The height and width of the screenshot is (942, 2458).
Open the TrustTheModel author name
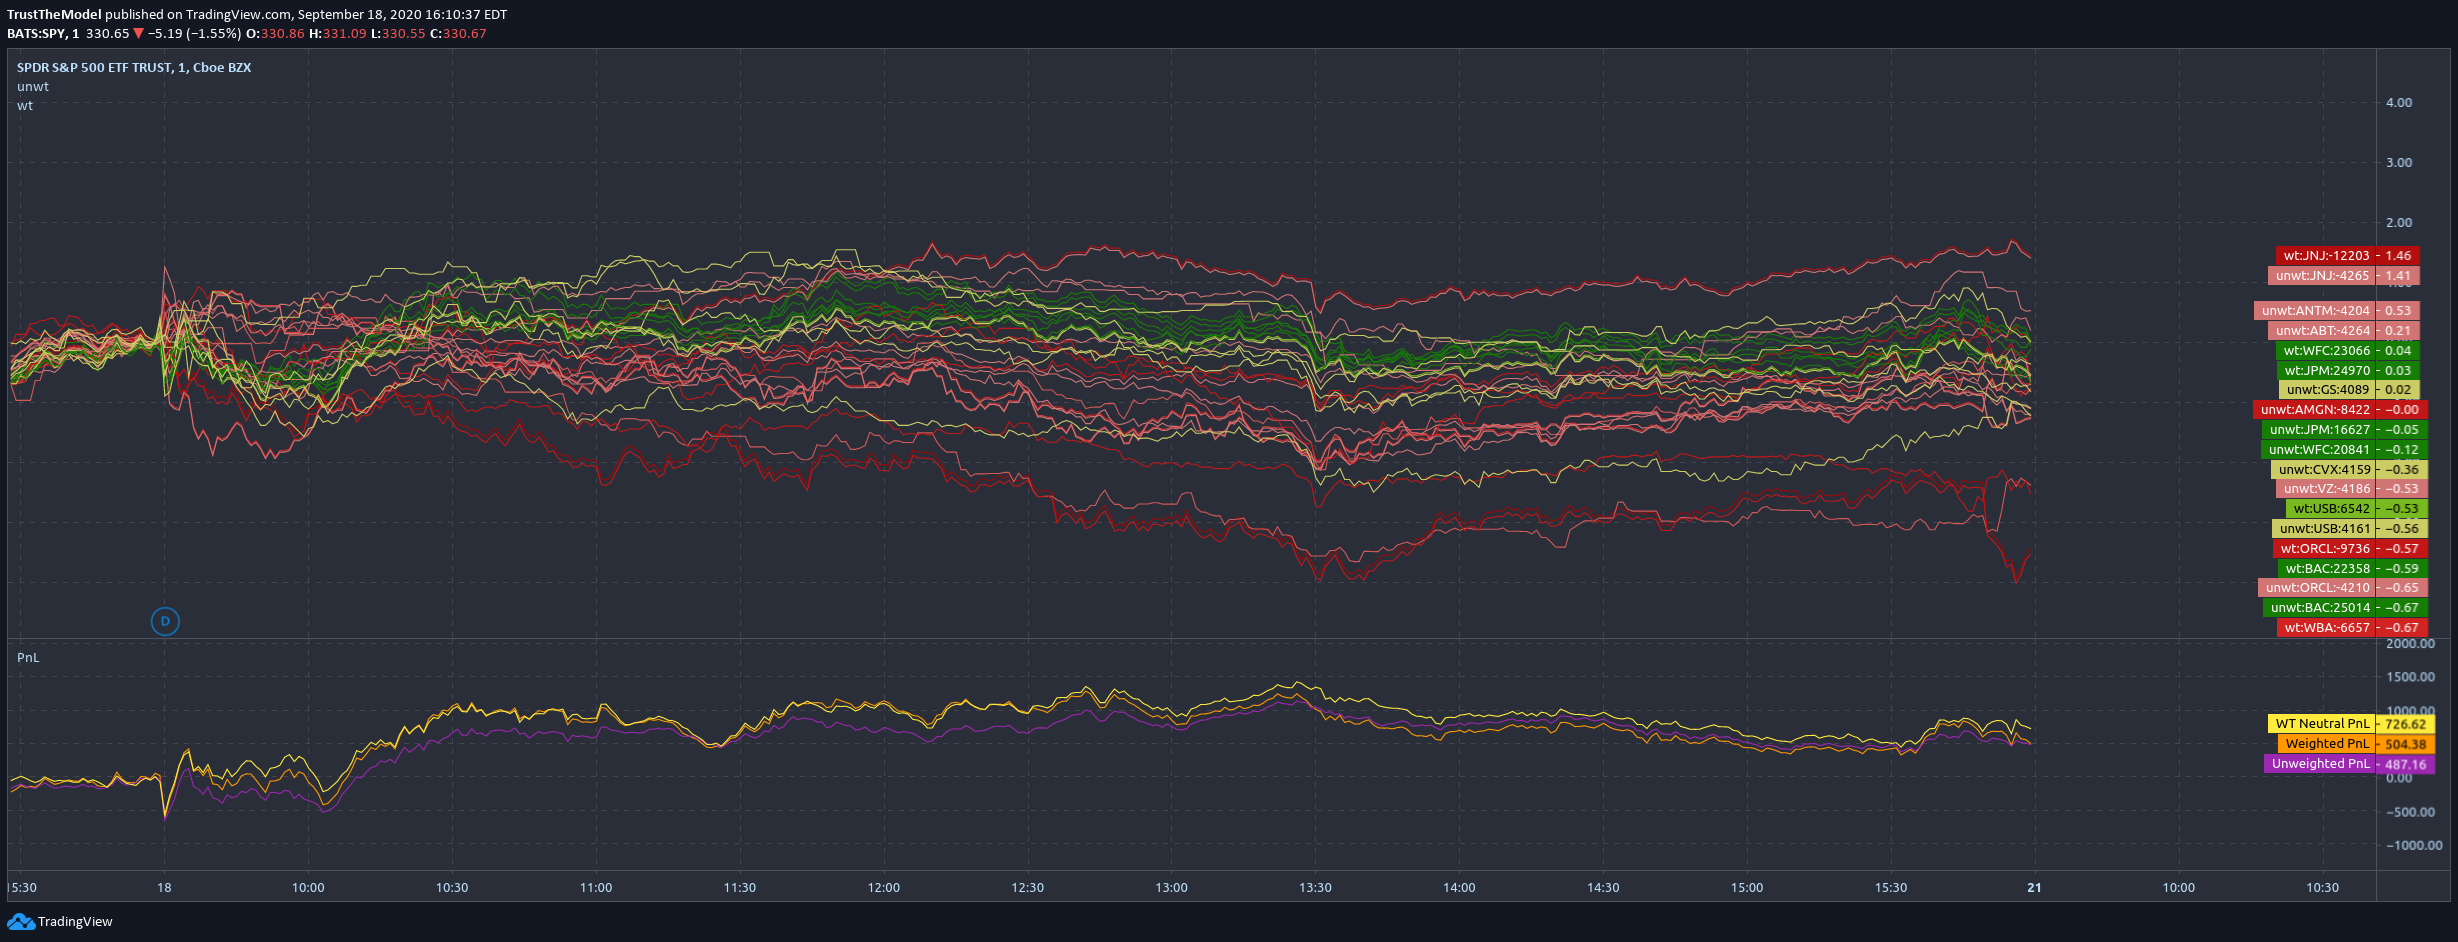[x=54, y=14]
